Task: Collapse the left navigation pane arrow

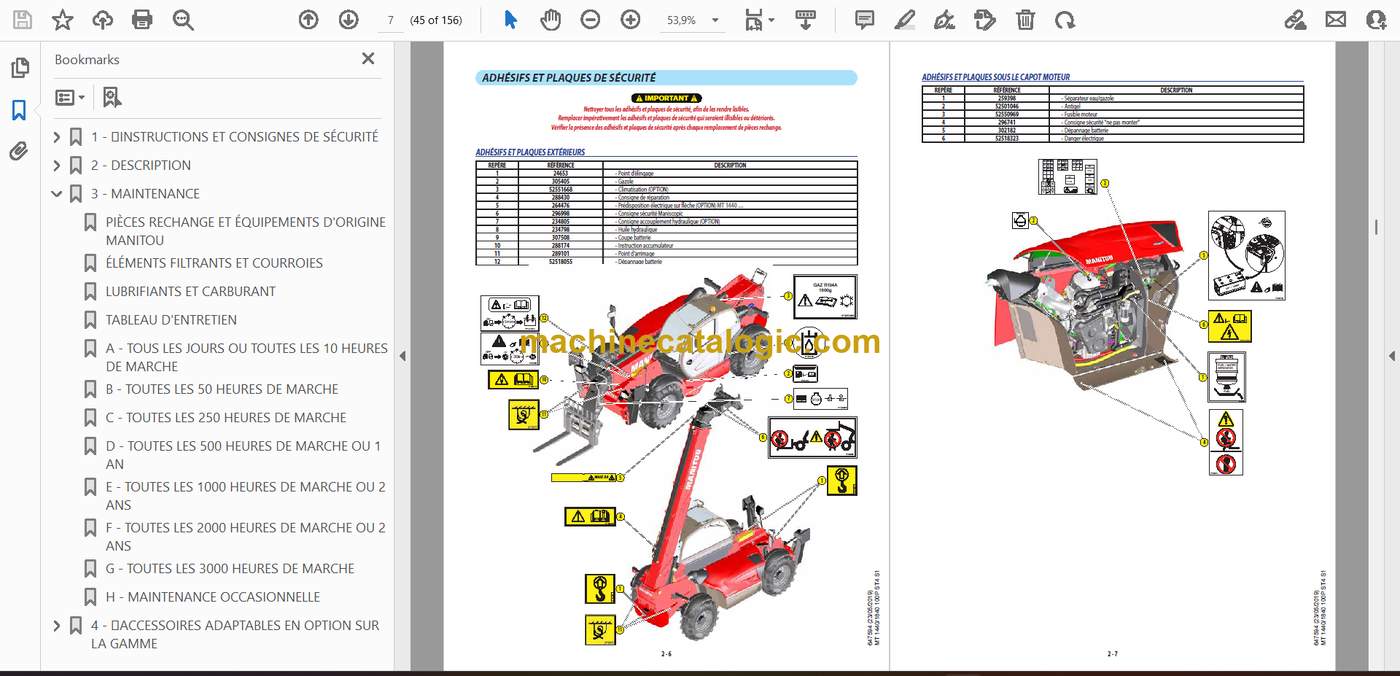Action: (x=402, y=356)
